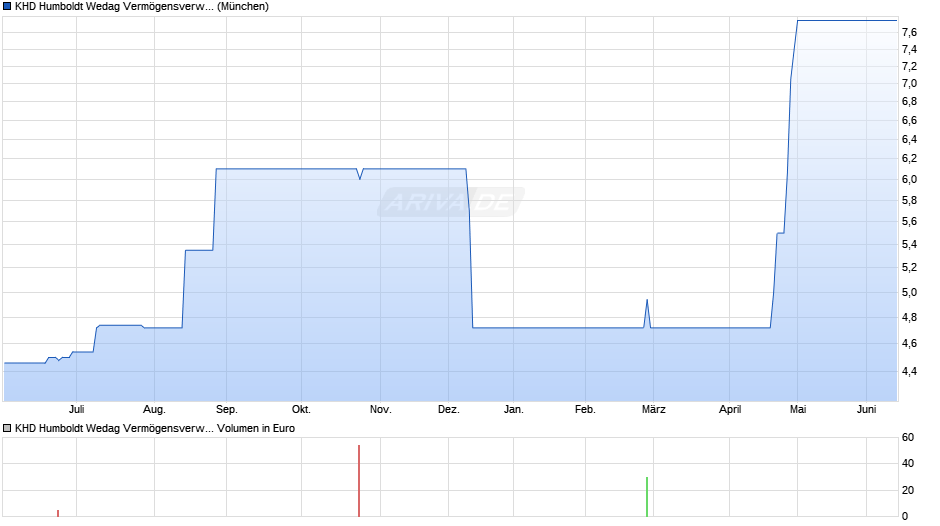Click the 'Volumen in Euro' chart title
The image size is (940, 526).
pos(155,428)
